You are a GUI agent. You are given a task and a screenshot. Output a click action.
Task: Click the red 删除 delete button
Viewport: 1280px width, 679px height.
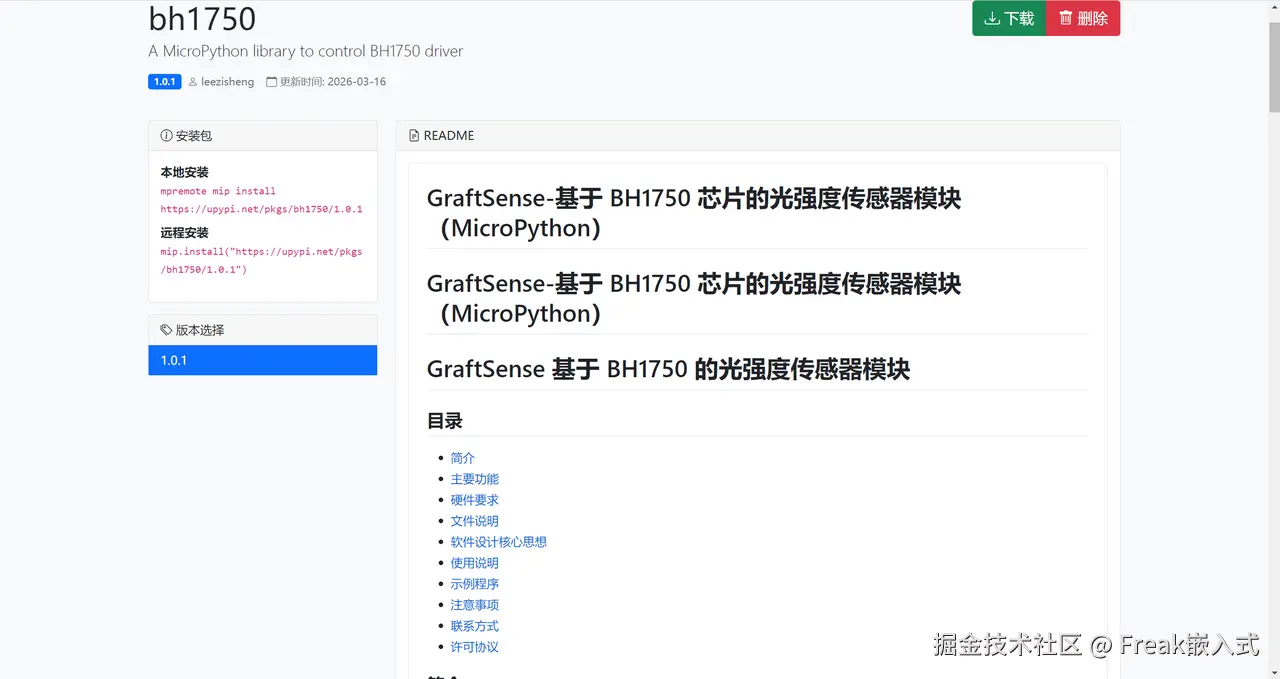coord(1083,18)
